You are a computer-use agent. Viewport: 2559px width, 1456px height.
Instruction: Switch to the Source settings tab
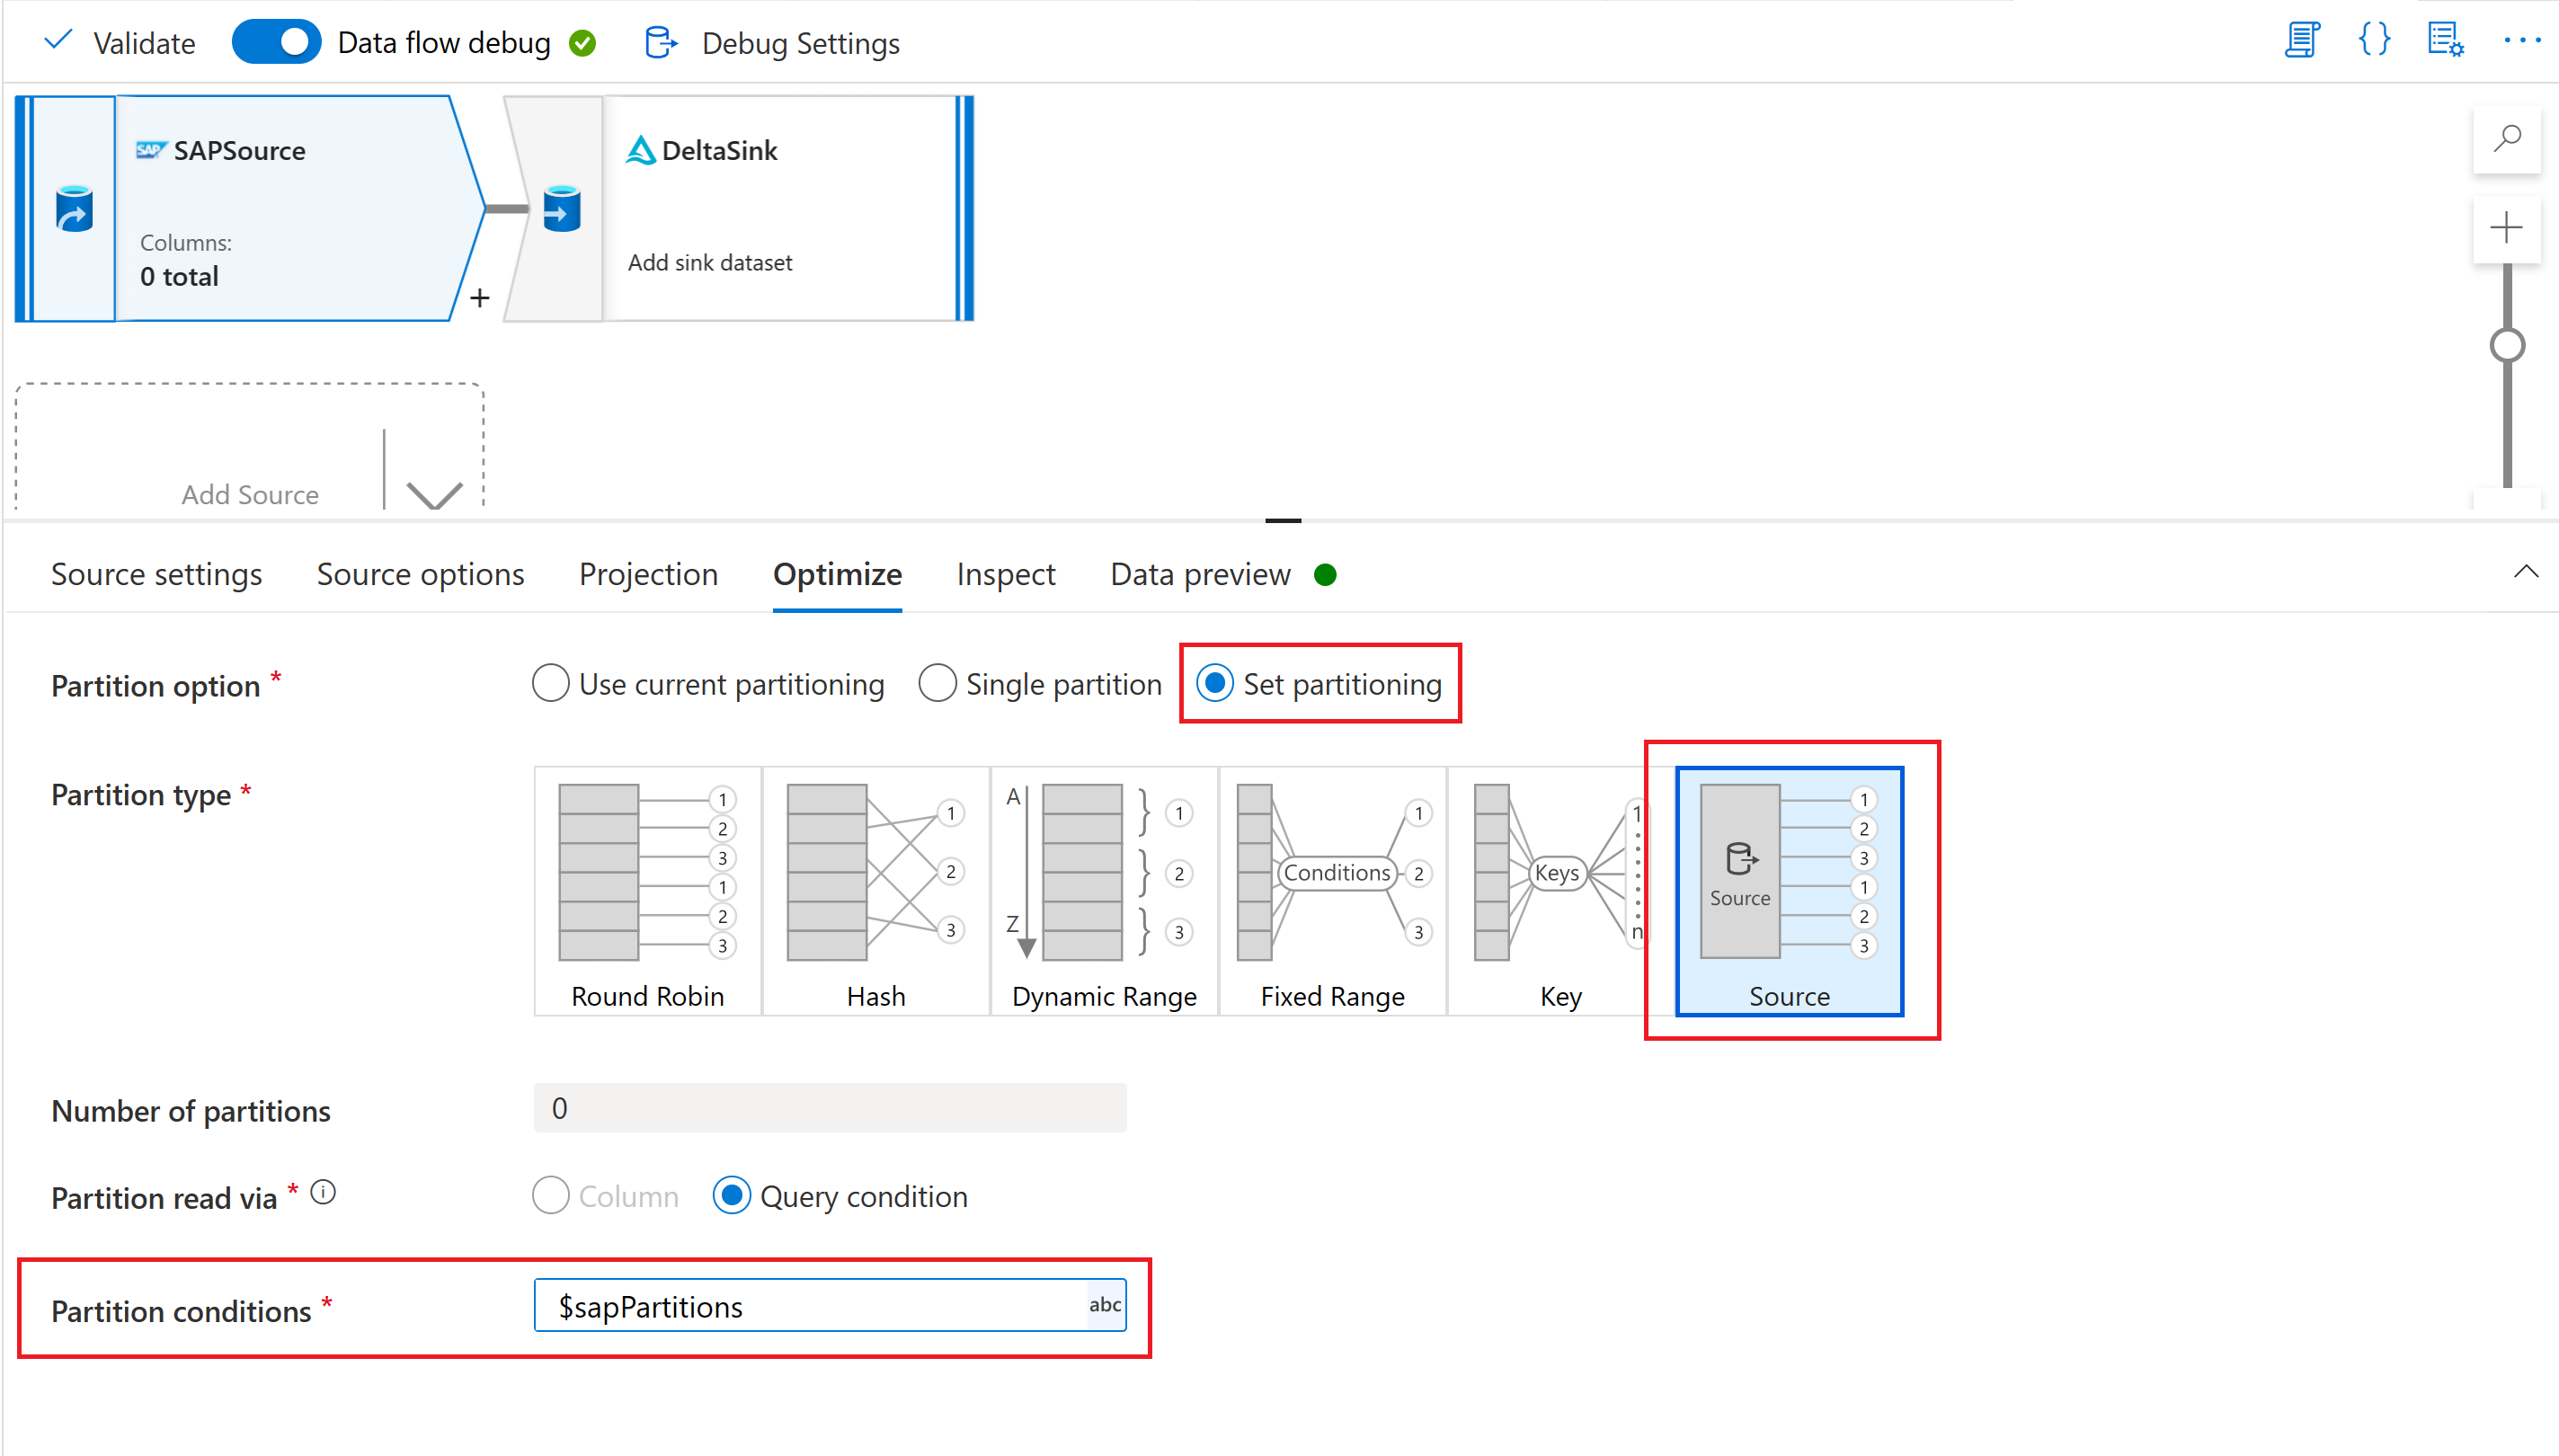click(155, 573)
